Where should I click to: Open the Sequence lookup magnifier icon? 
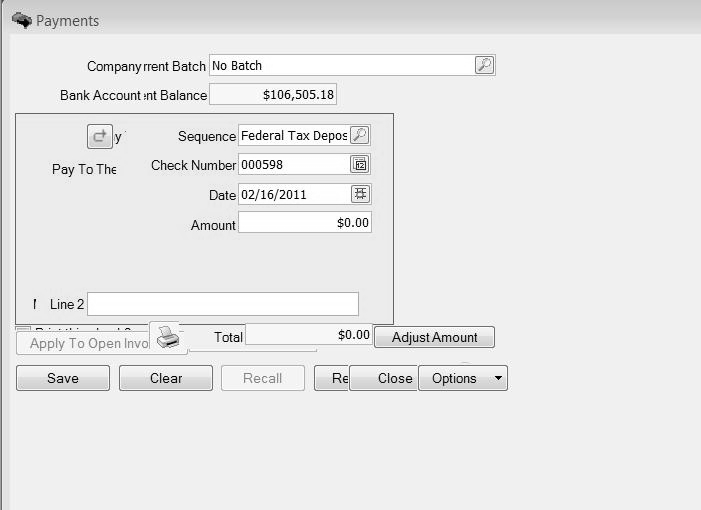point(360,135)
